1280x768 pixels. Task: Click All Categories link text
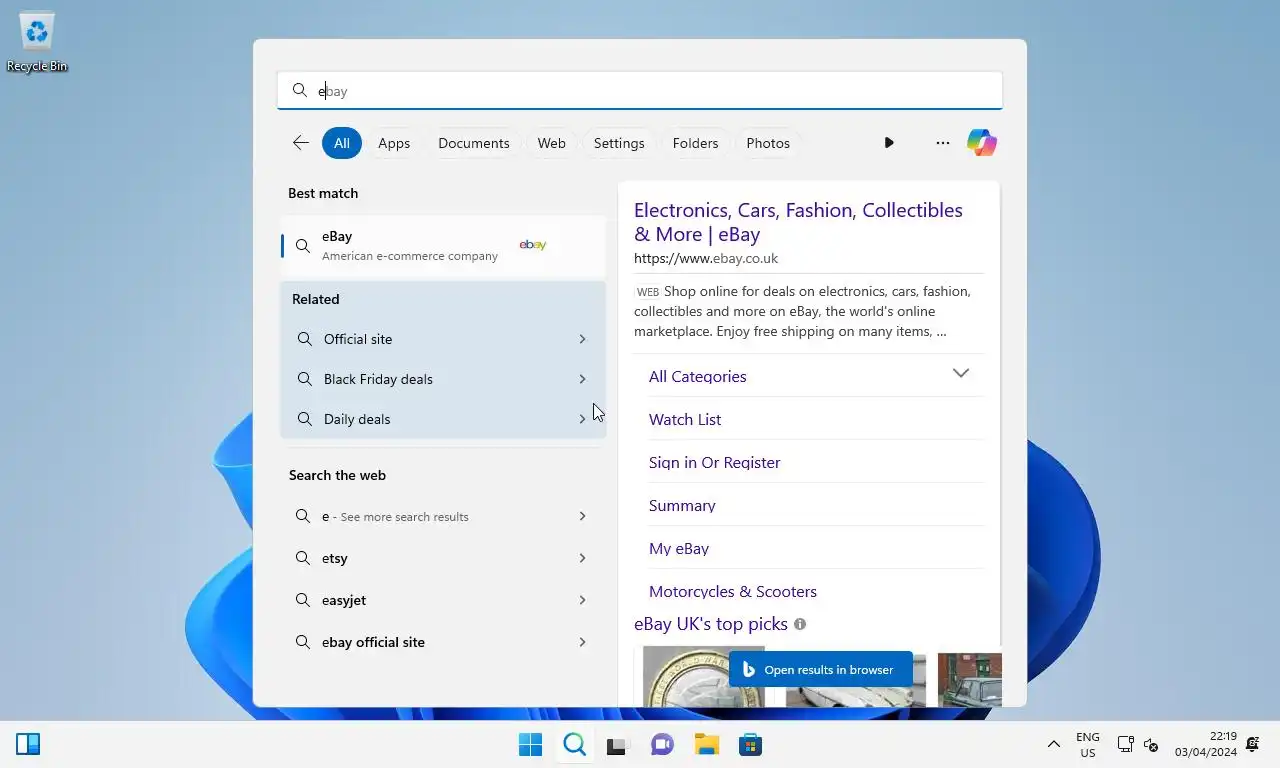698,376
